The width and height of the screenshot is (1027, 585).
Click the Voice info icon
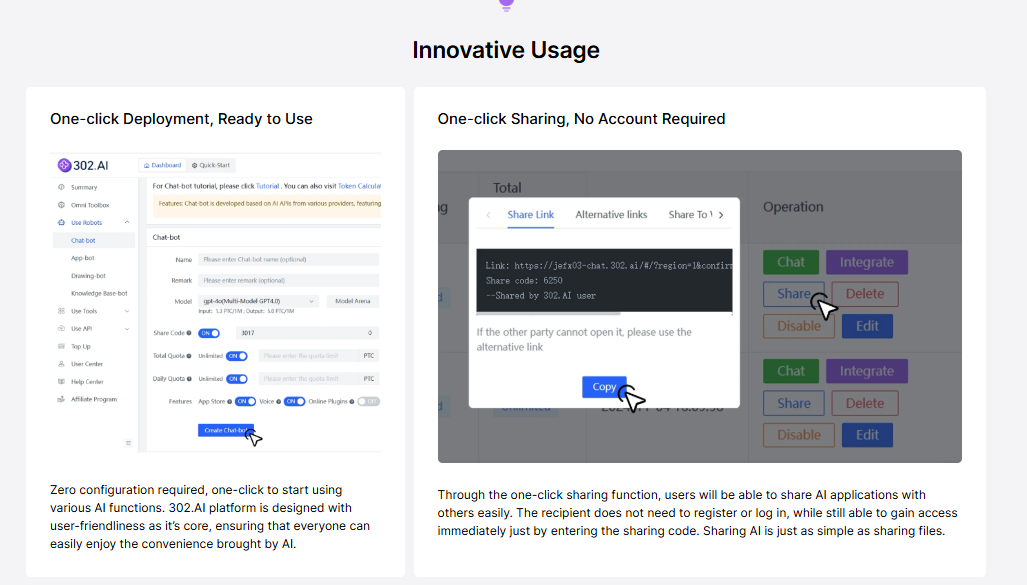[x=278, y=402]
